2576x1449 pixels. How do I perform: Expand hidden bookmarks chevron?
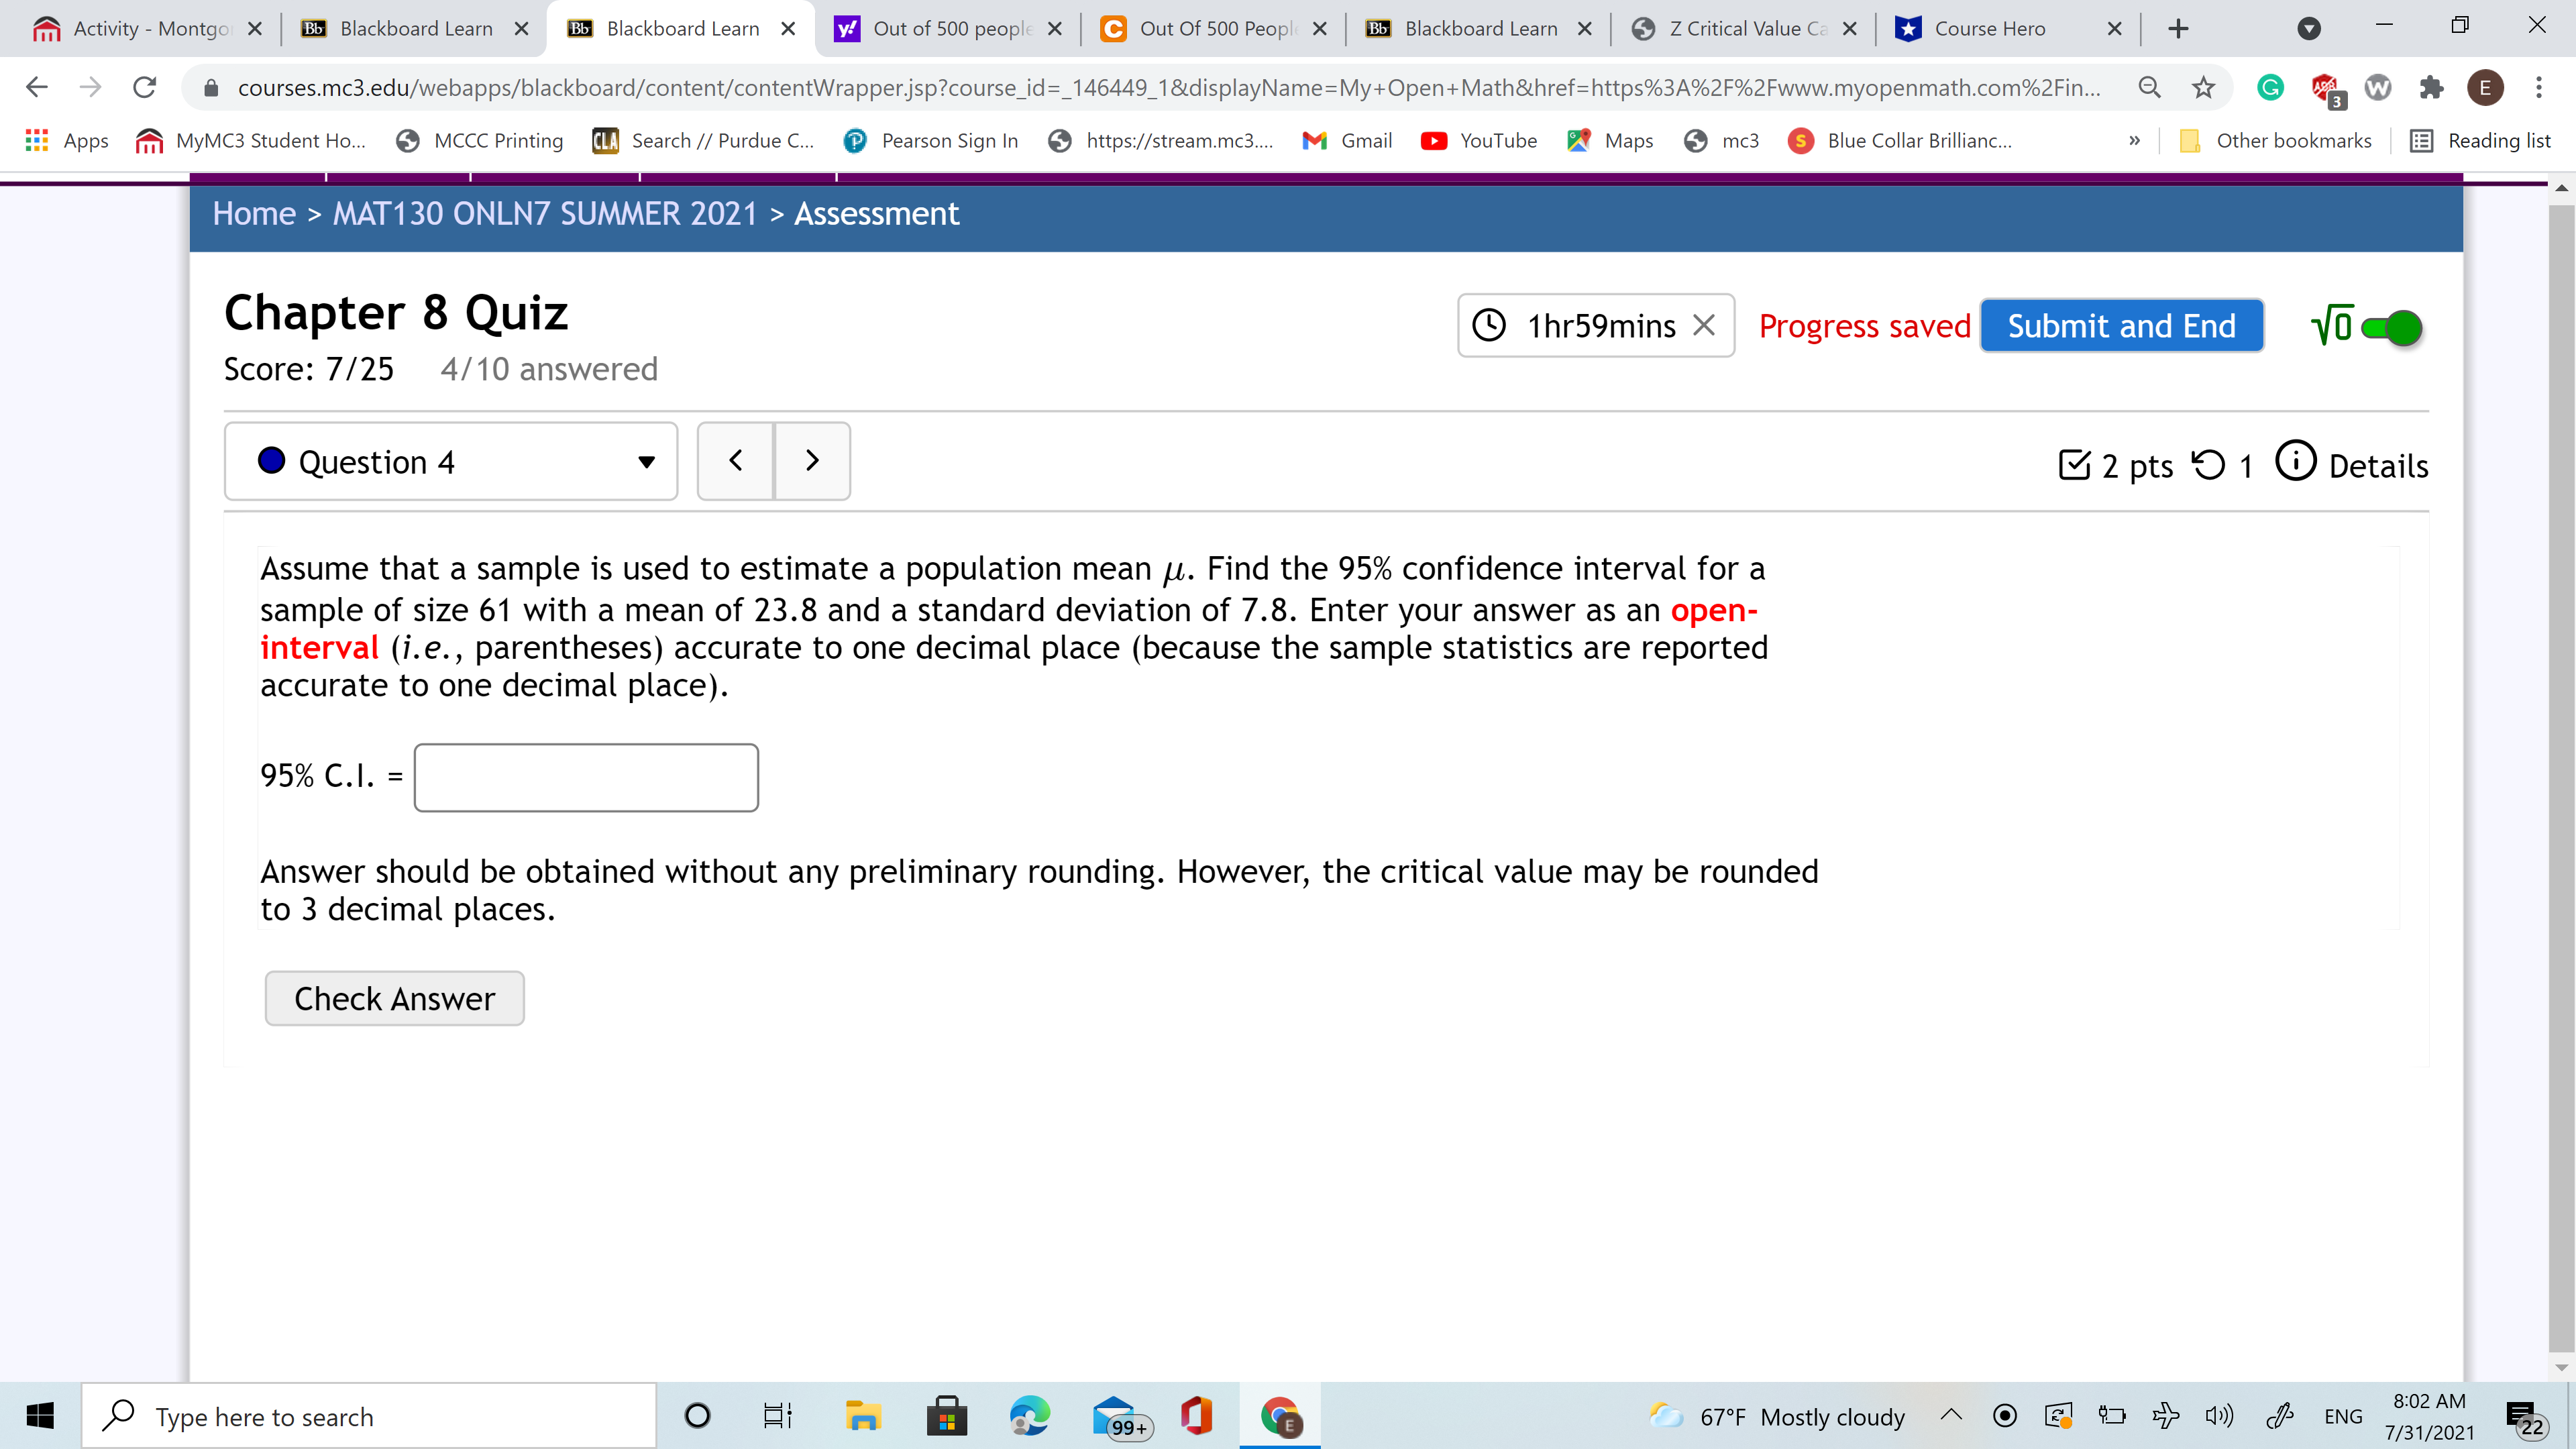[x=2134, y=141]
